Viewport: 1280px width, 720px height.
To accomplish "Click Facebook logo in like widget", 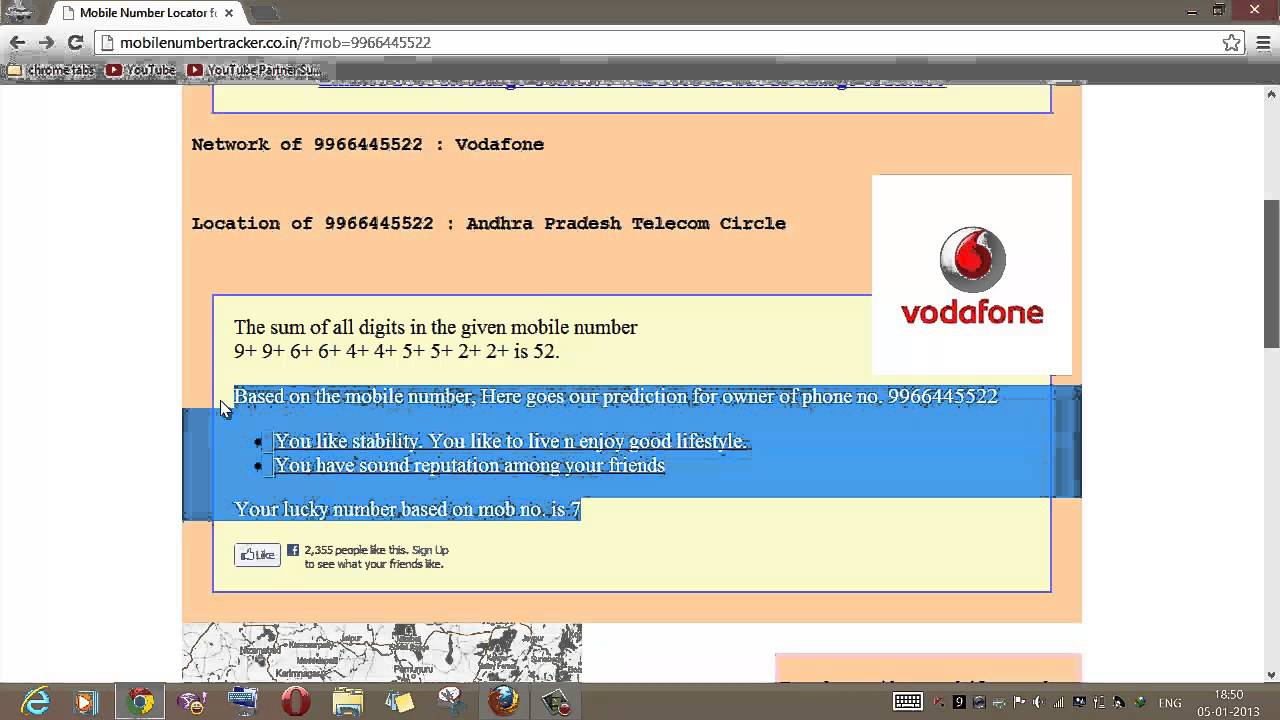I will pyautogui.click(x=293, y=550).
